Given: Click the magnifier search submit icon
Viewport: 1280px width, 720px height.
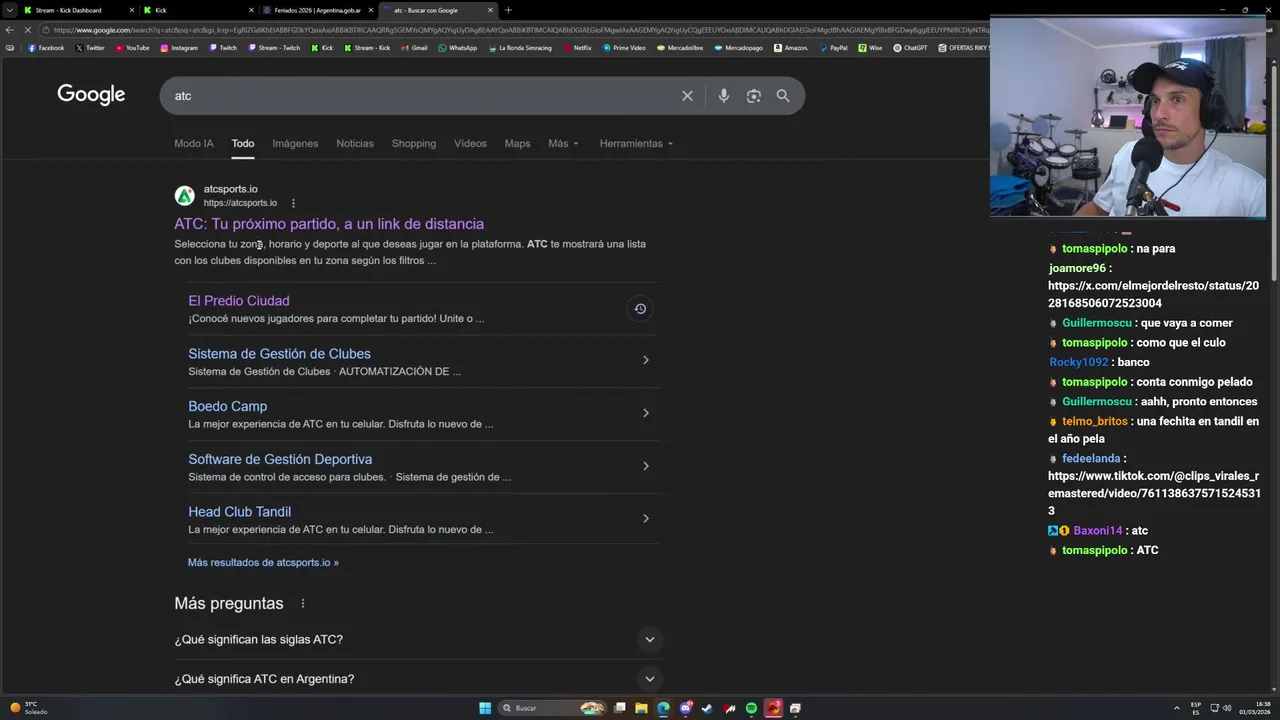Looking at the screenshot, I should pos(783,96).
